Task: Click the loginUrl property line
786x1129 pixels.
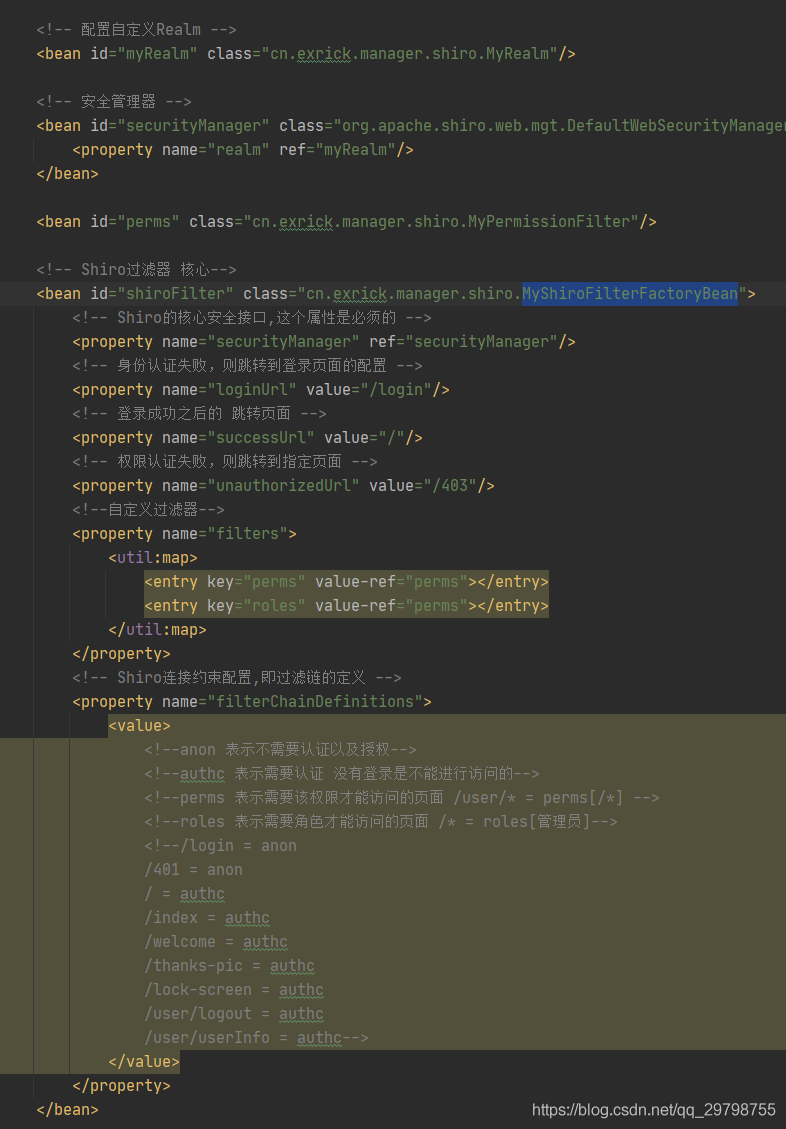Action: click(x=261, y=390)
